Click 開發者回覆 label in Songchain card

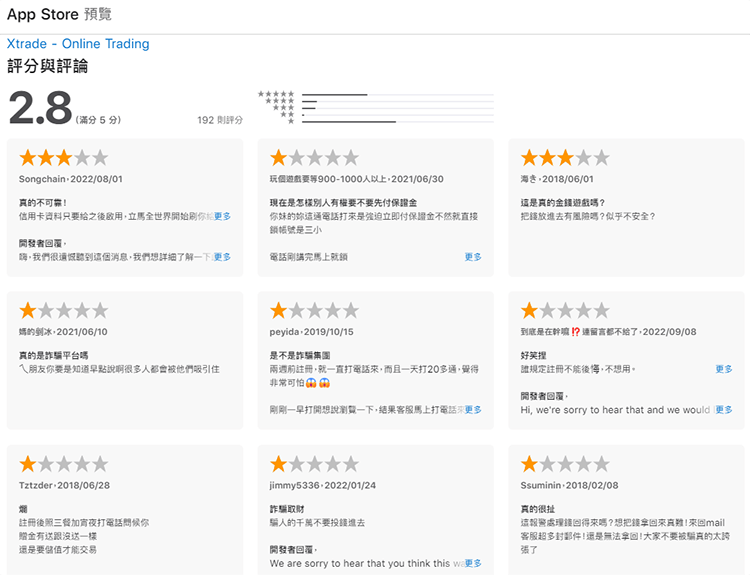click(43, 243)
